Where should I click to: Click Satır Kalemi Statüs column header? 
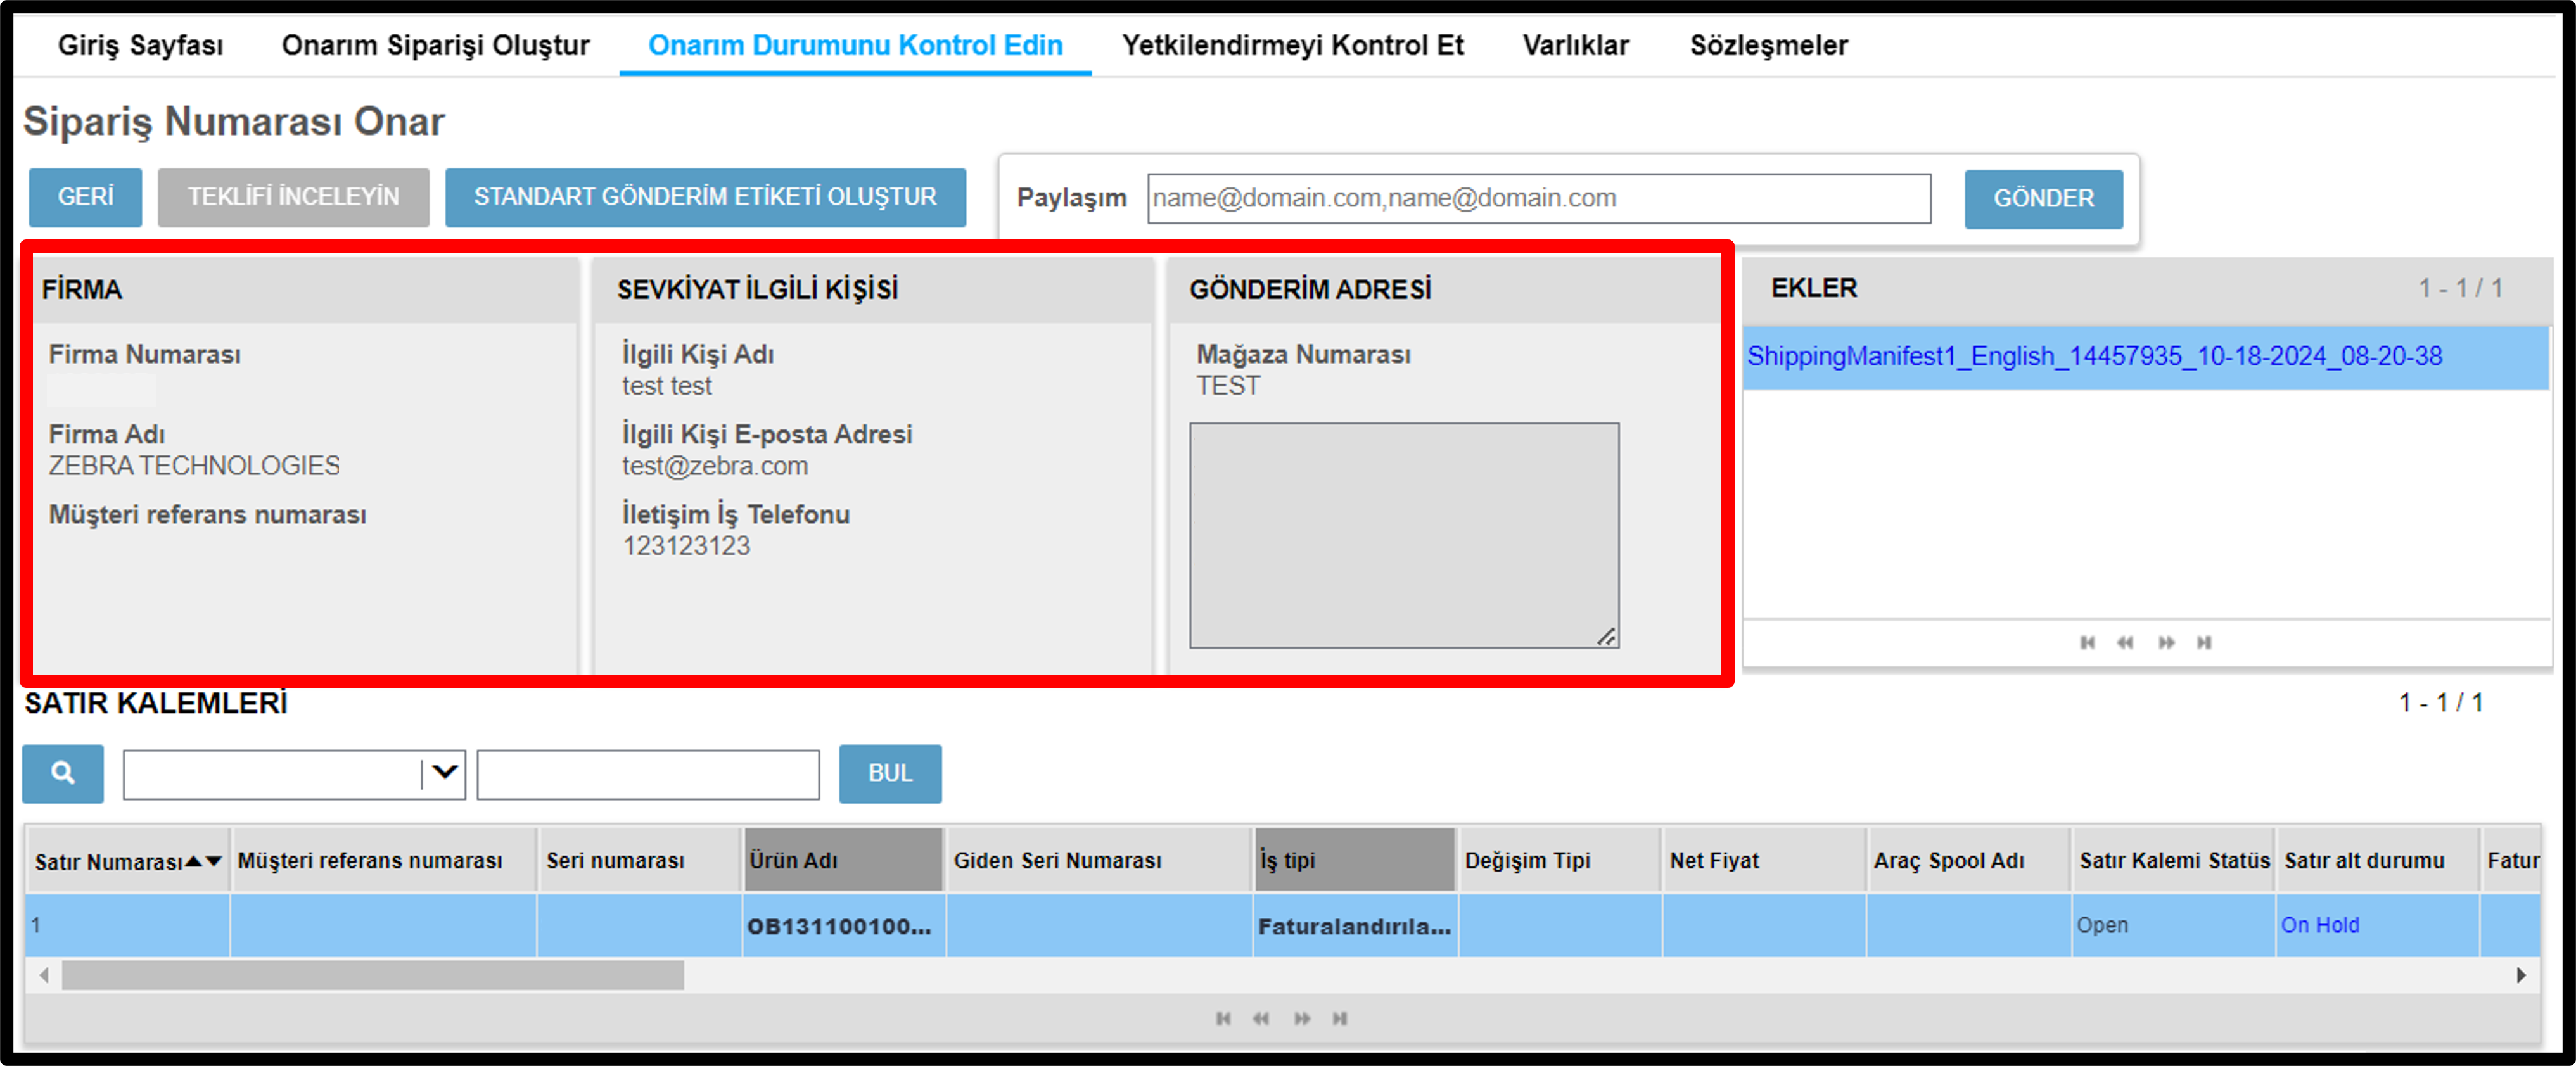click(2174, 860)
